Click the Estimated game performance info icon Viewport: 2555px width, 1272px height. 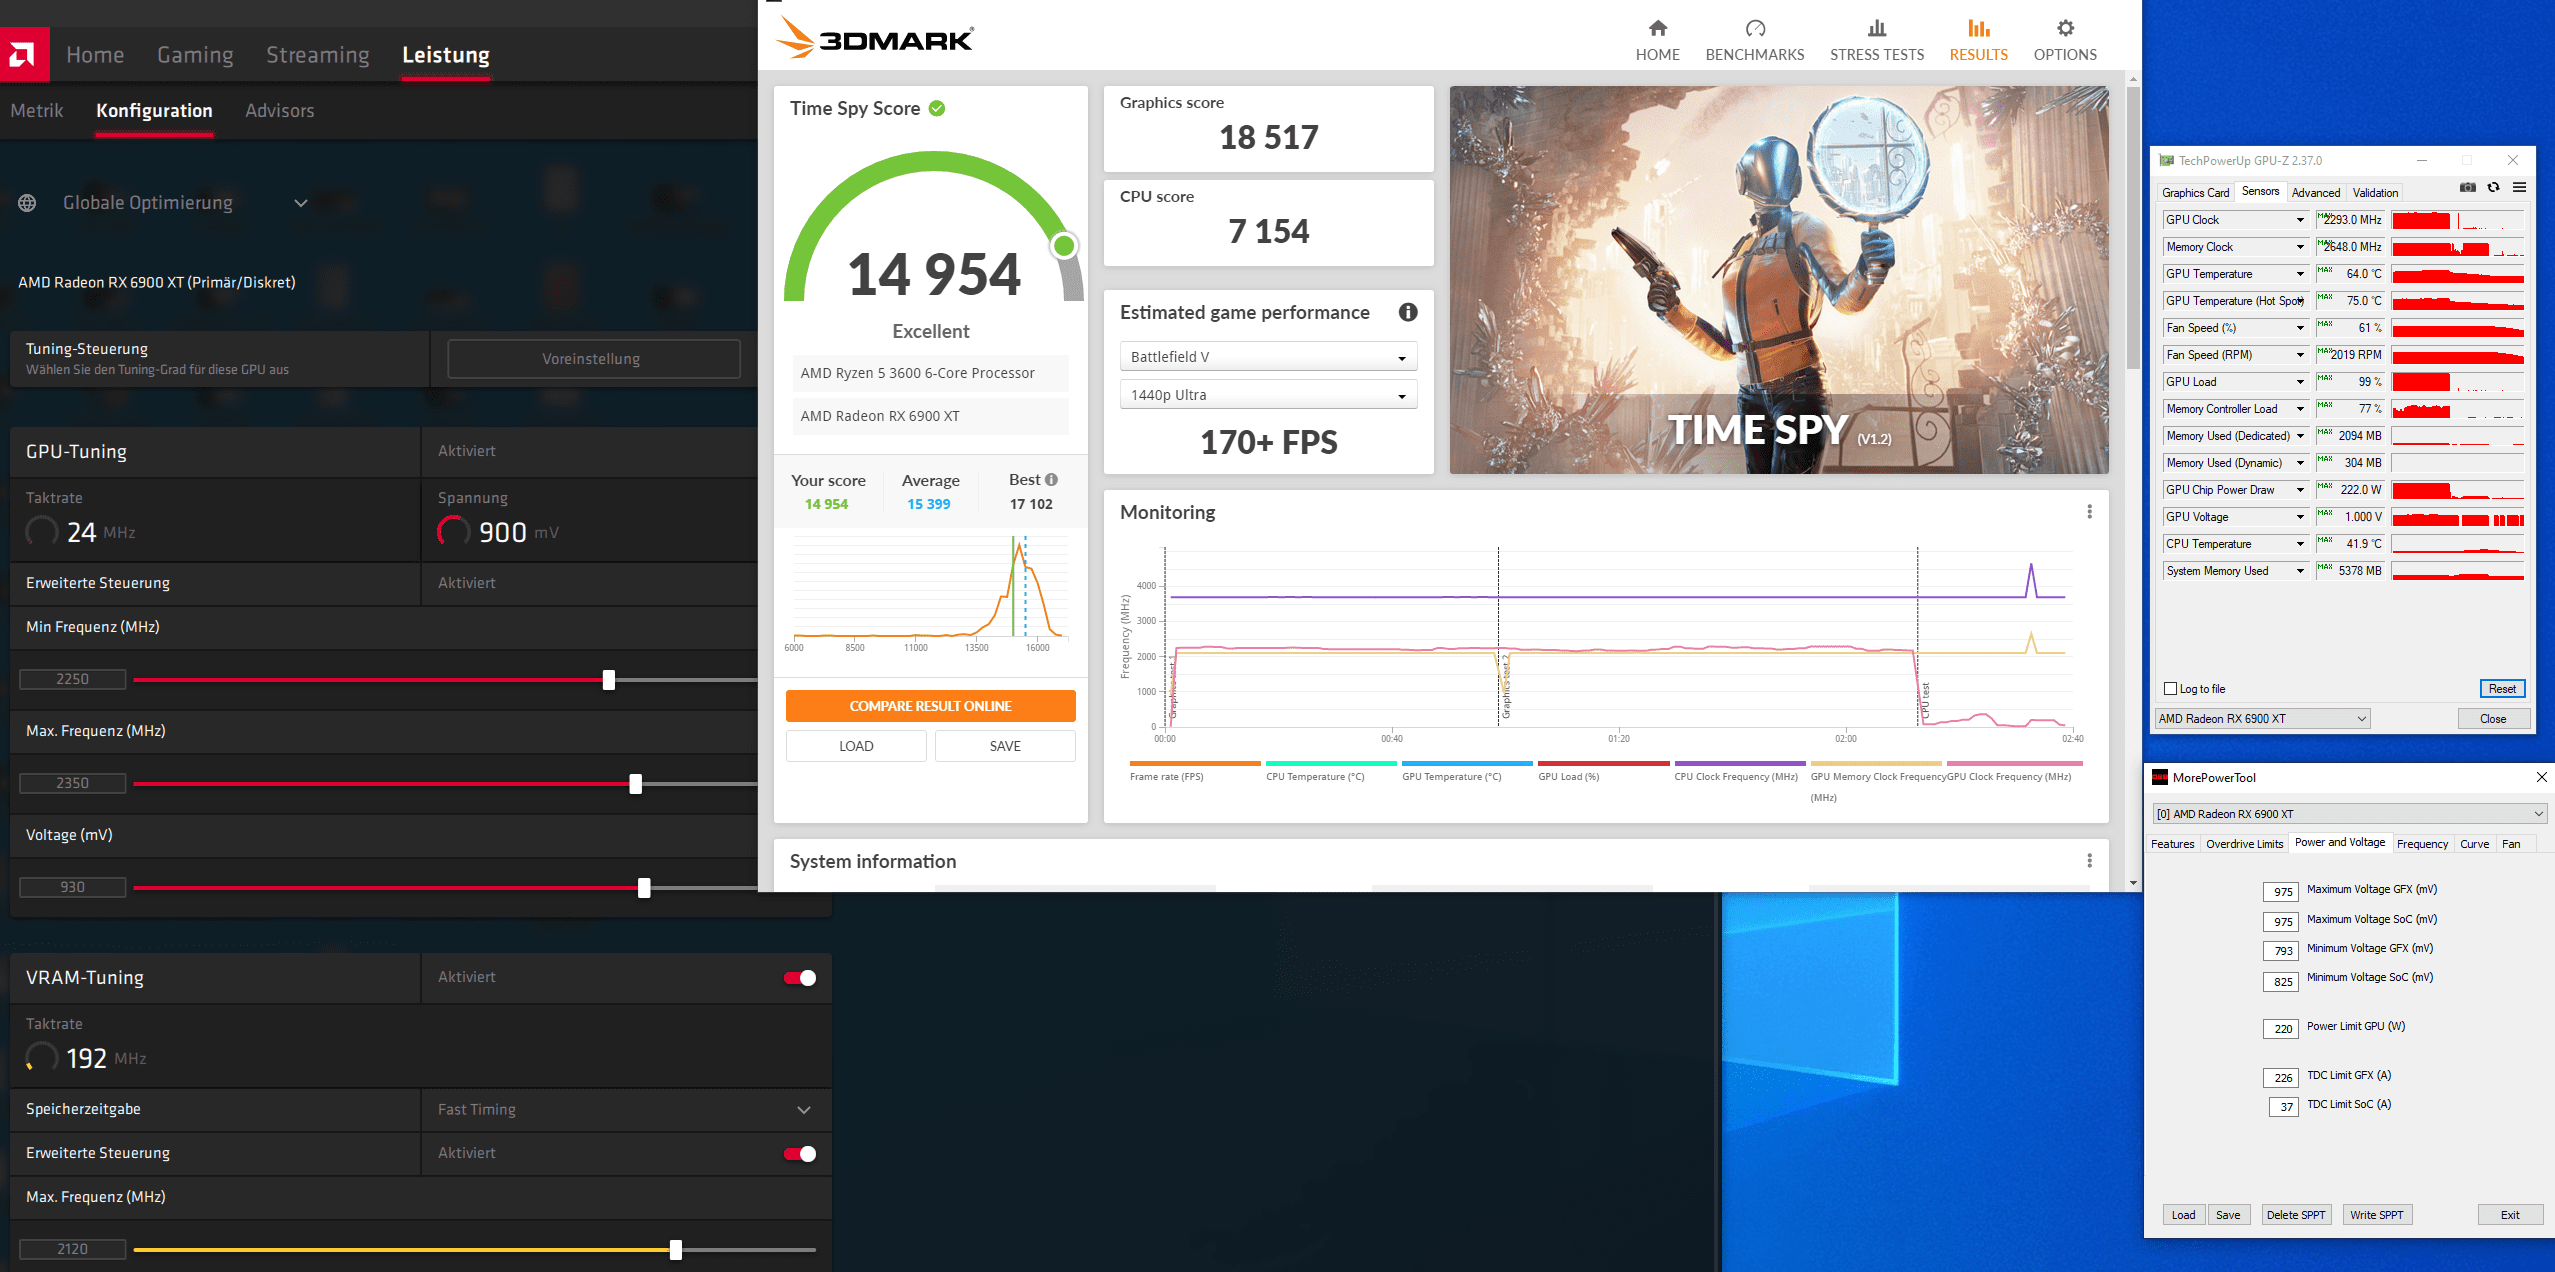coord(1408,312)
